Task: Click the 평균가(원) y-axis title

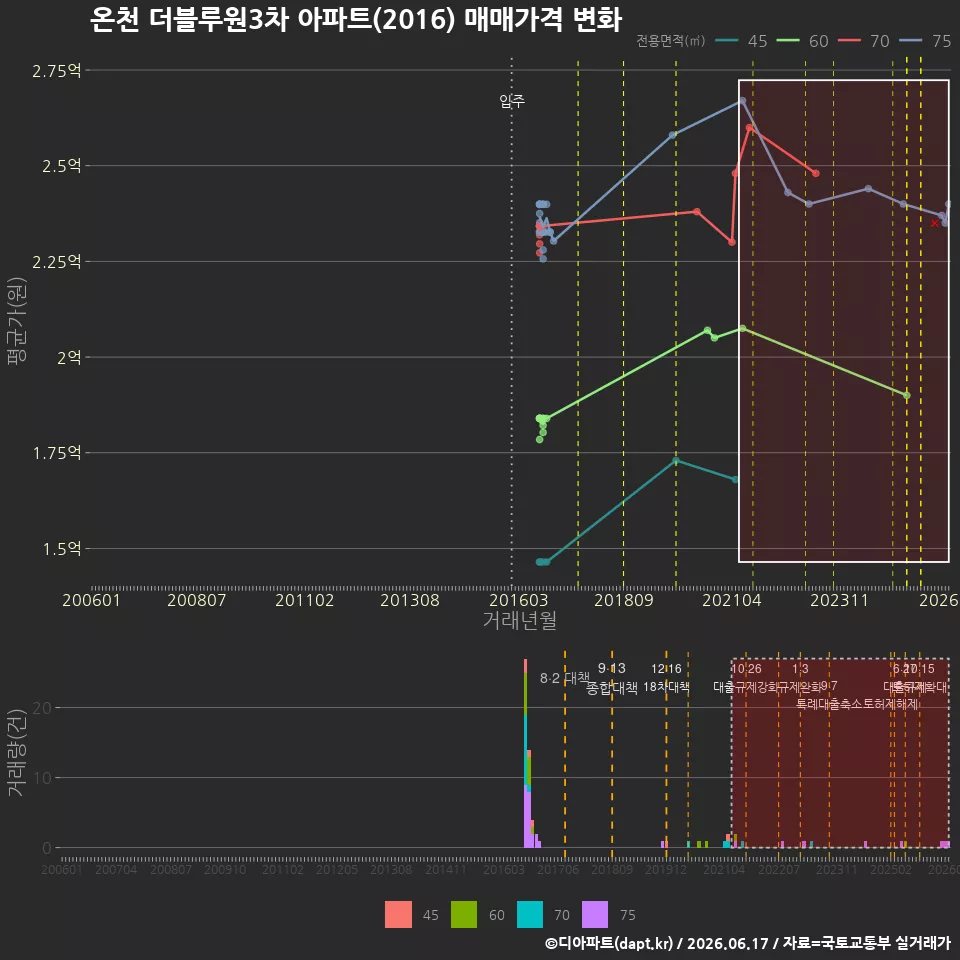Action: [x=16, y=321]
